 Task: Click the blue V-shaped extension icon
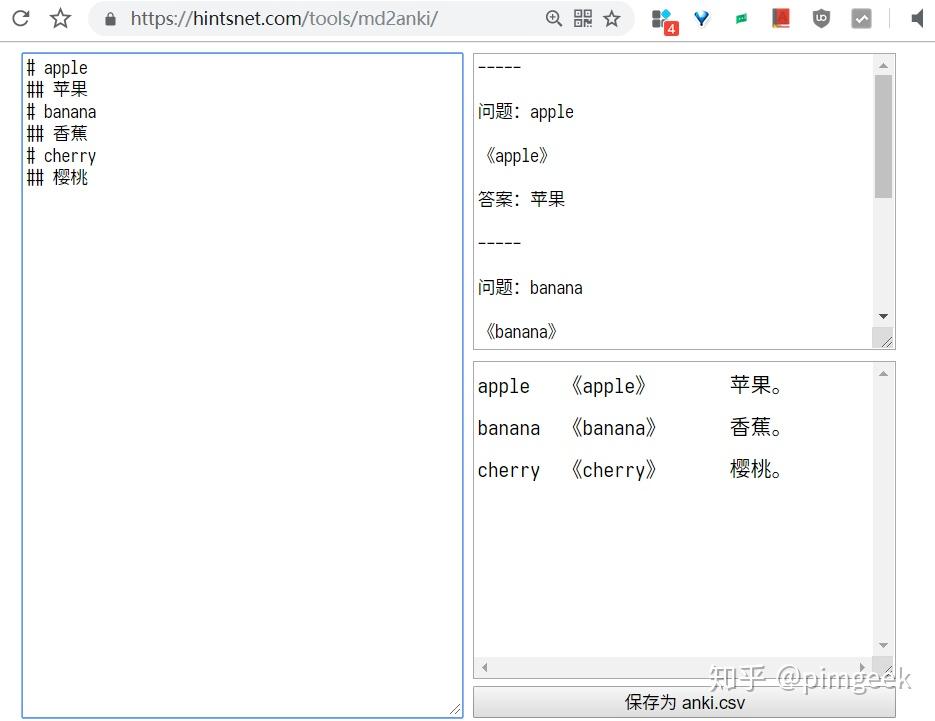pos(703,17)
